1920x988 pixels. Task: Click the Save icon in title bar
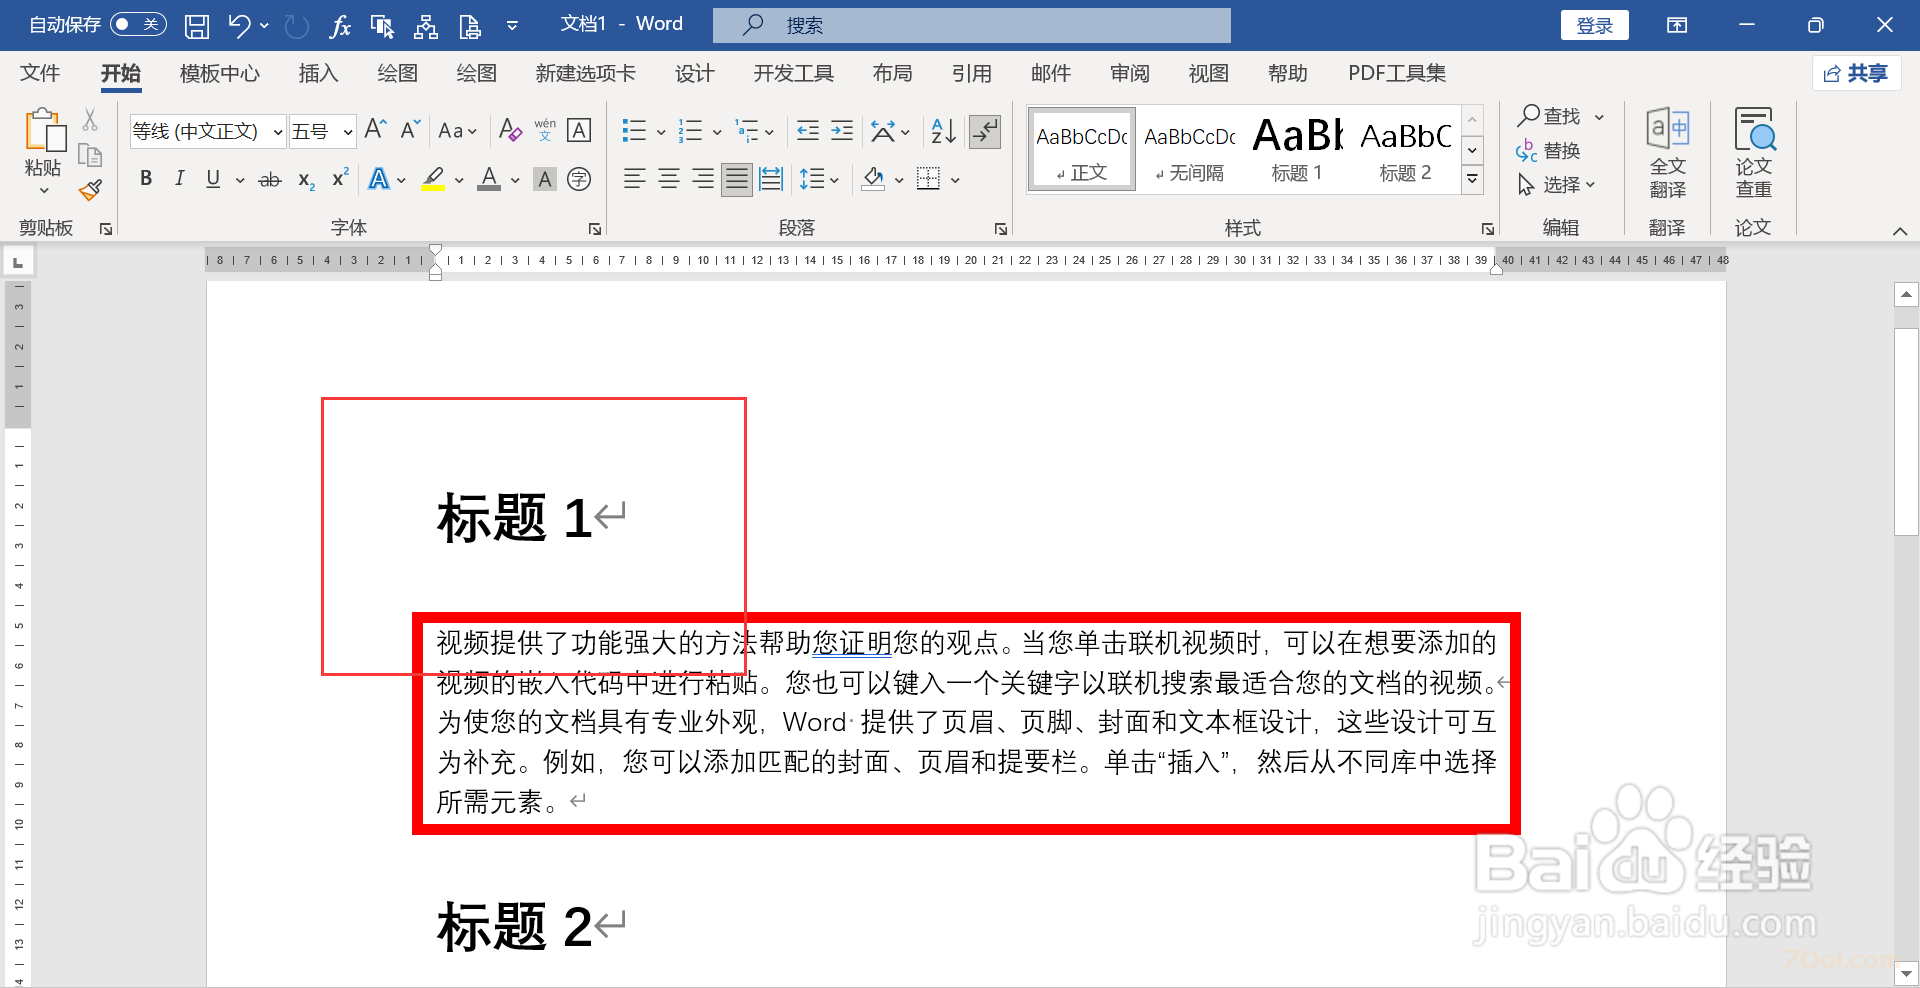click(197, 26)
